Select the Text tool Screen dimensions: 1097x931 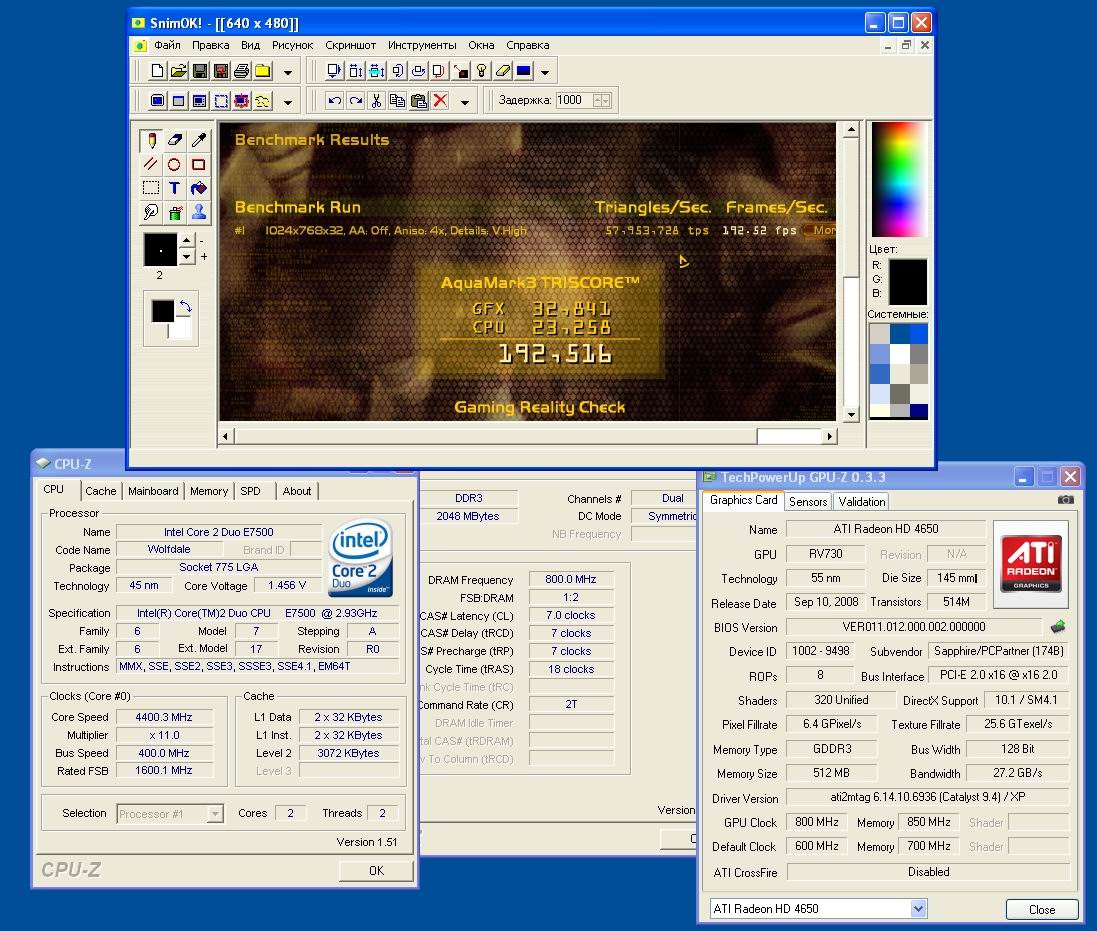pos(175,188)
